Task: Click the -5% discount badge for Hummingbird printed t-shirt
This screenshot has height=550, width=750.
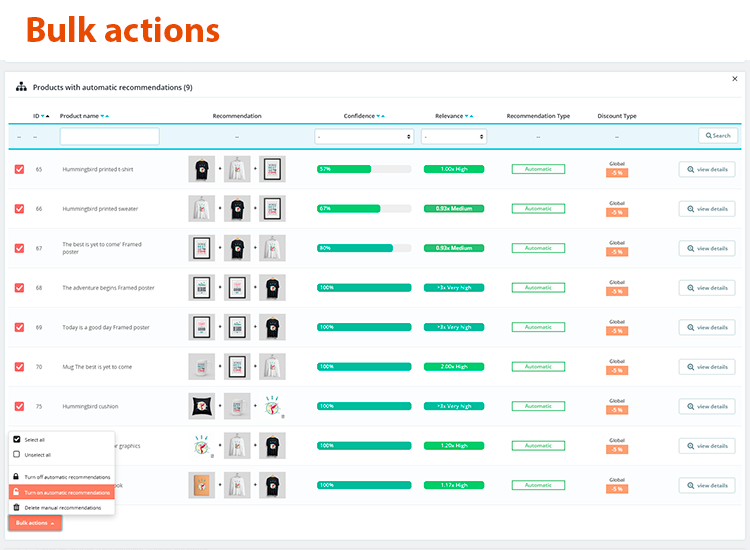Action: click(617, 173)
